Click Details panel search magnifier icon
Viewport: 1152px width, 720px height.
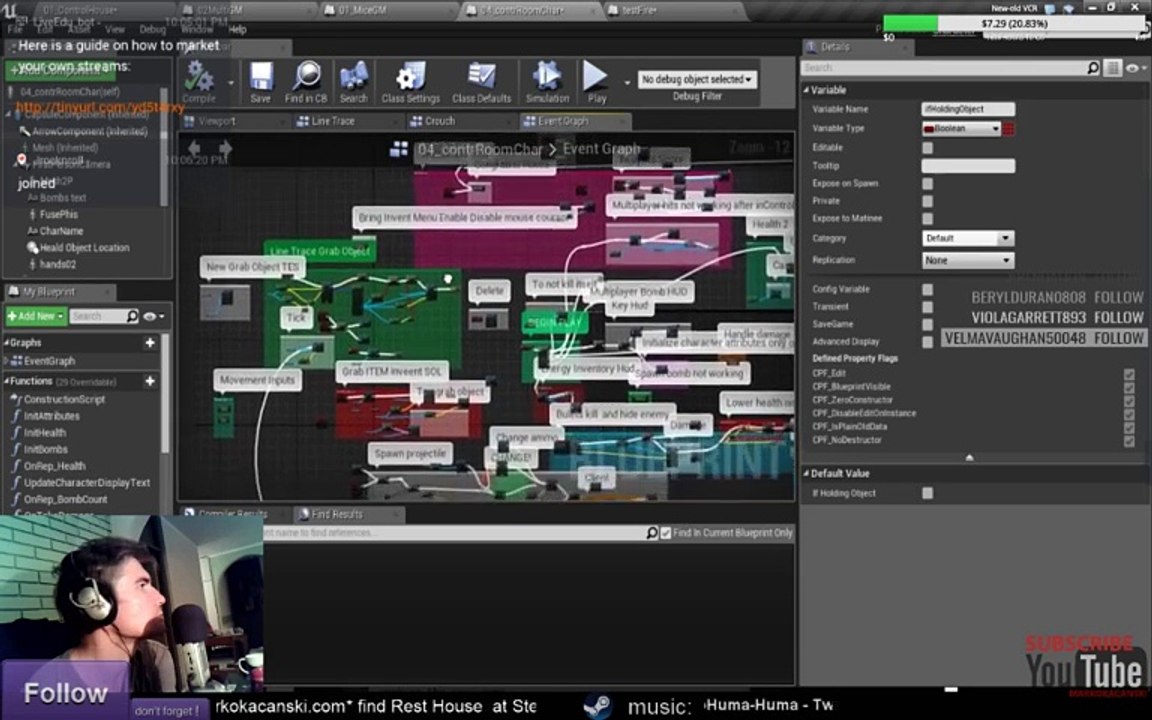click(x=1092, y=68)
